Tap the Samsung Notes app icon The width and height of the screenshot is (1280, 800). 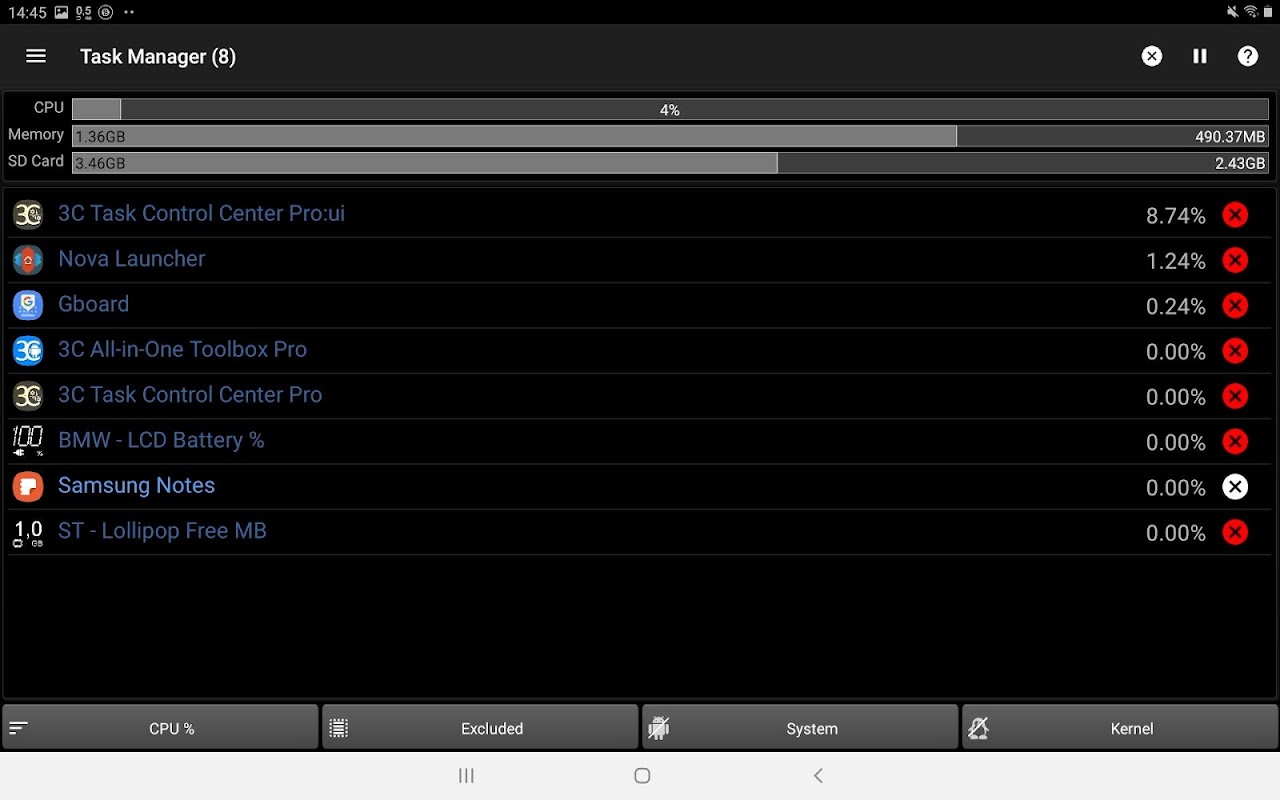tap(28, 486)
